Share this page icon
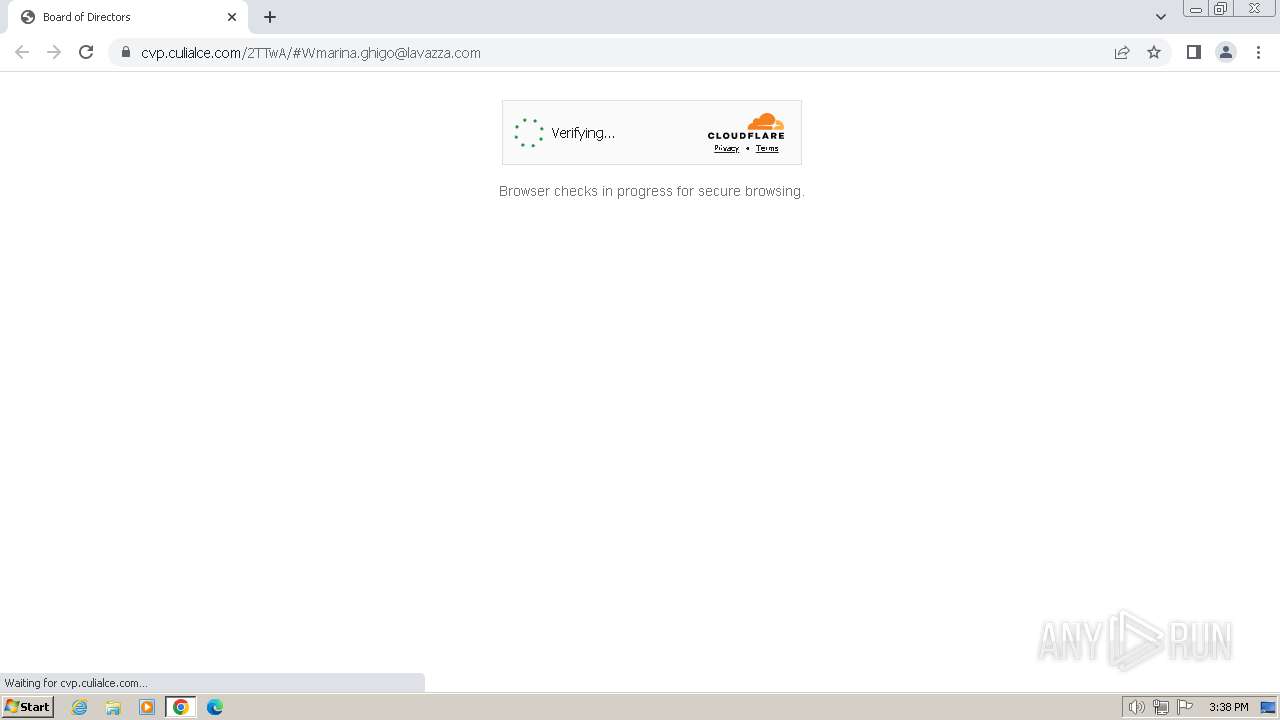This screenshot has width=1280, height=720. tap(1122, 52)
